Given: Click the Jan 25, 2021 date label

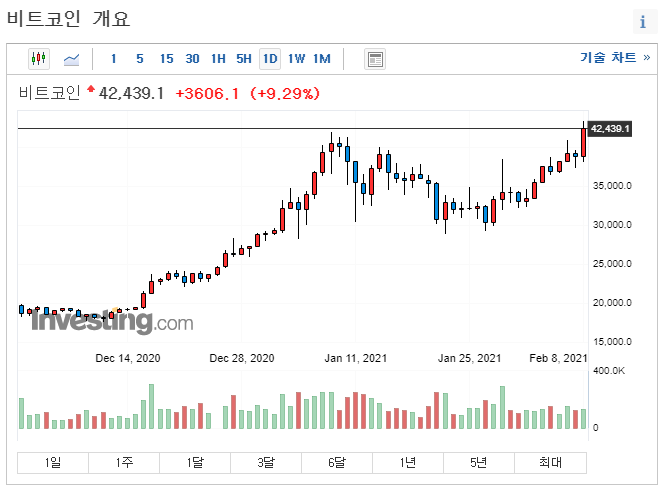Looking at the screenshot, I should tap(469, 358).
